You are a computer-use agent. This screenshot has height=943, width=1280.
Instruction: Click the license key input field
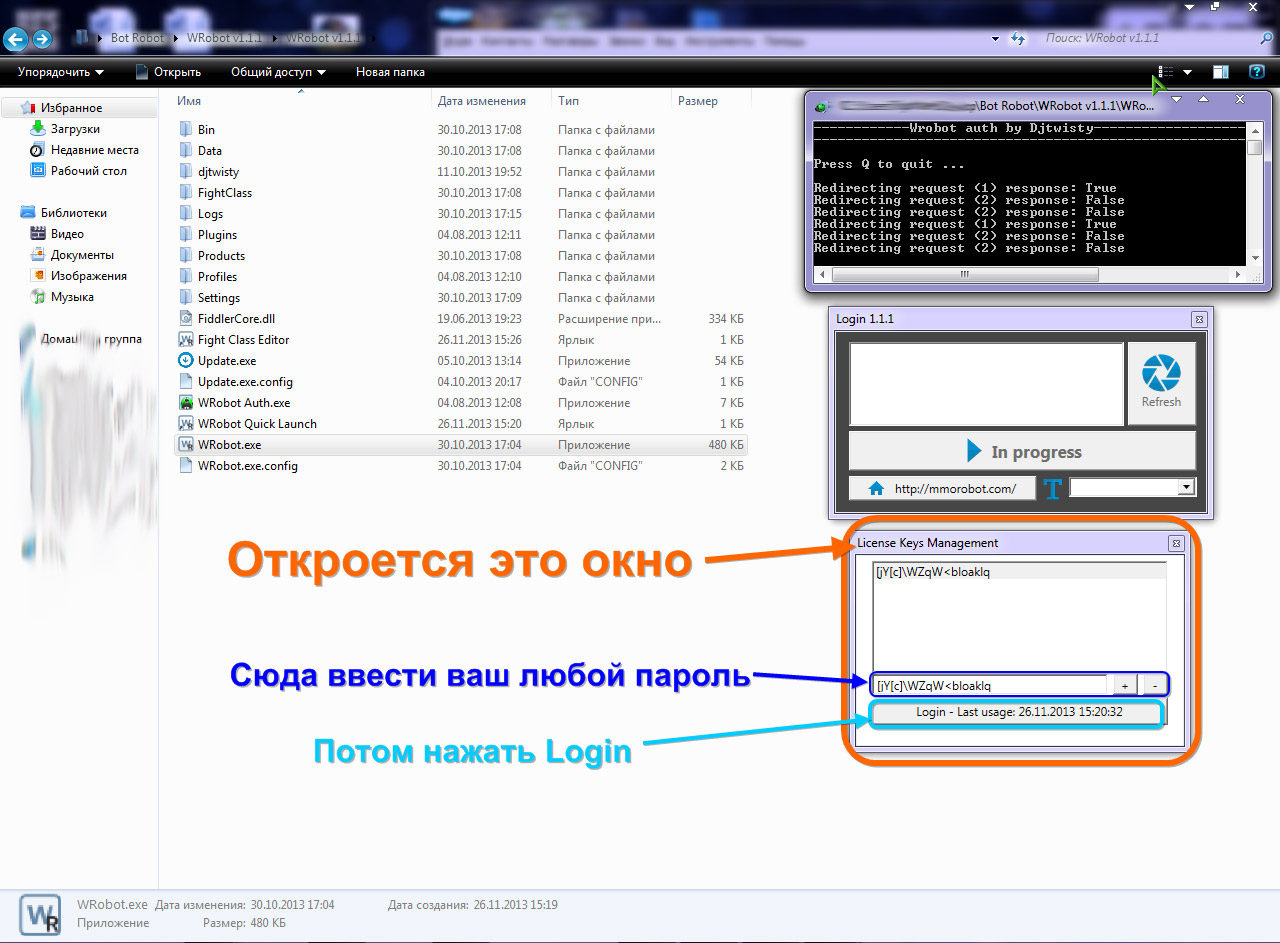tap(990, 686)
